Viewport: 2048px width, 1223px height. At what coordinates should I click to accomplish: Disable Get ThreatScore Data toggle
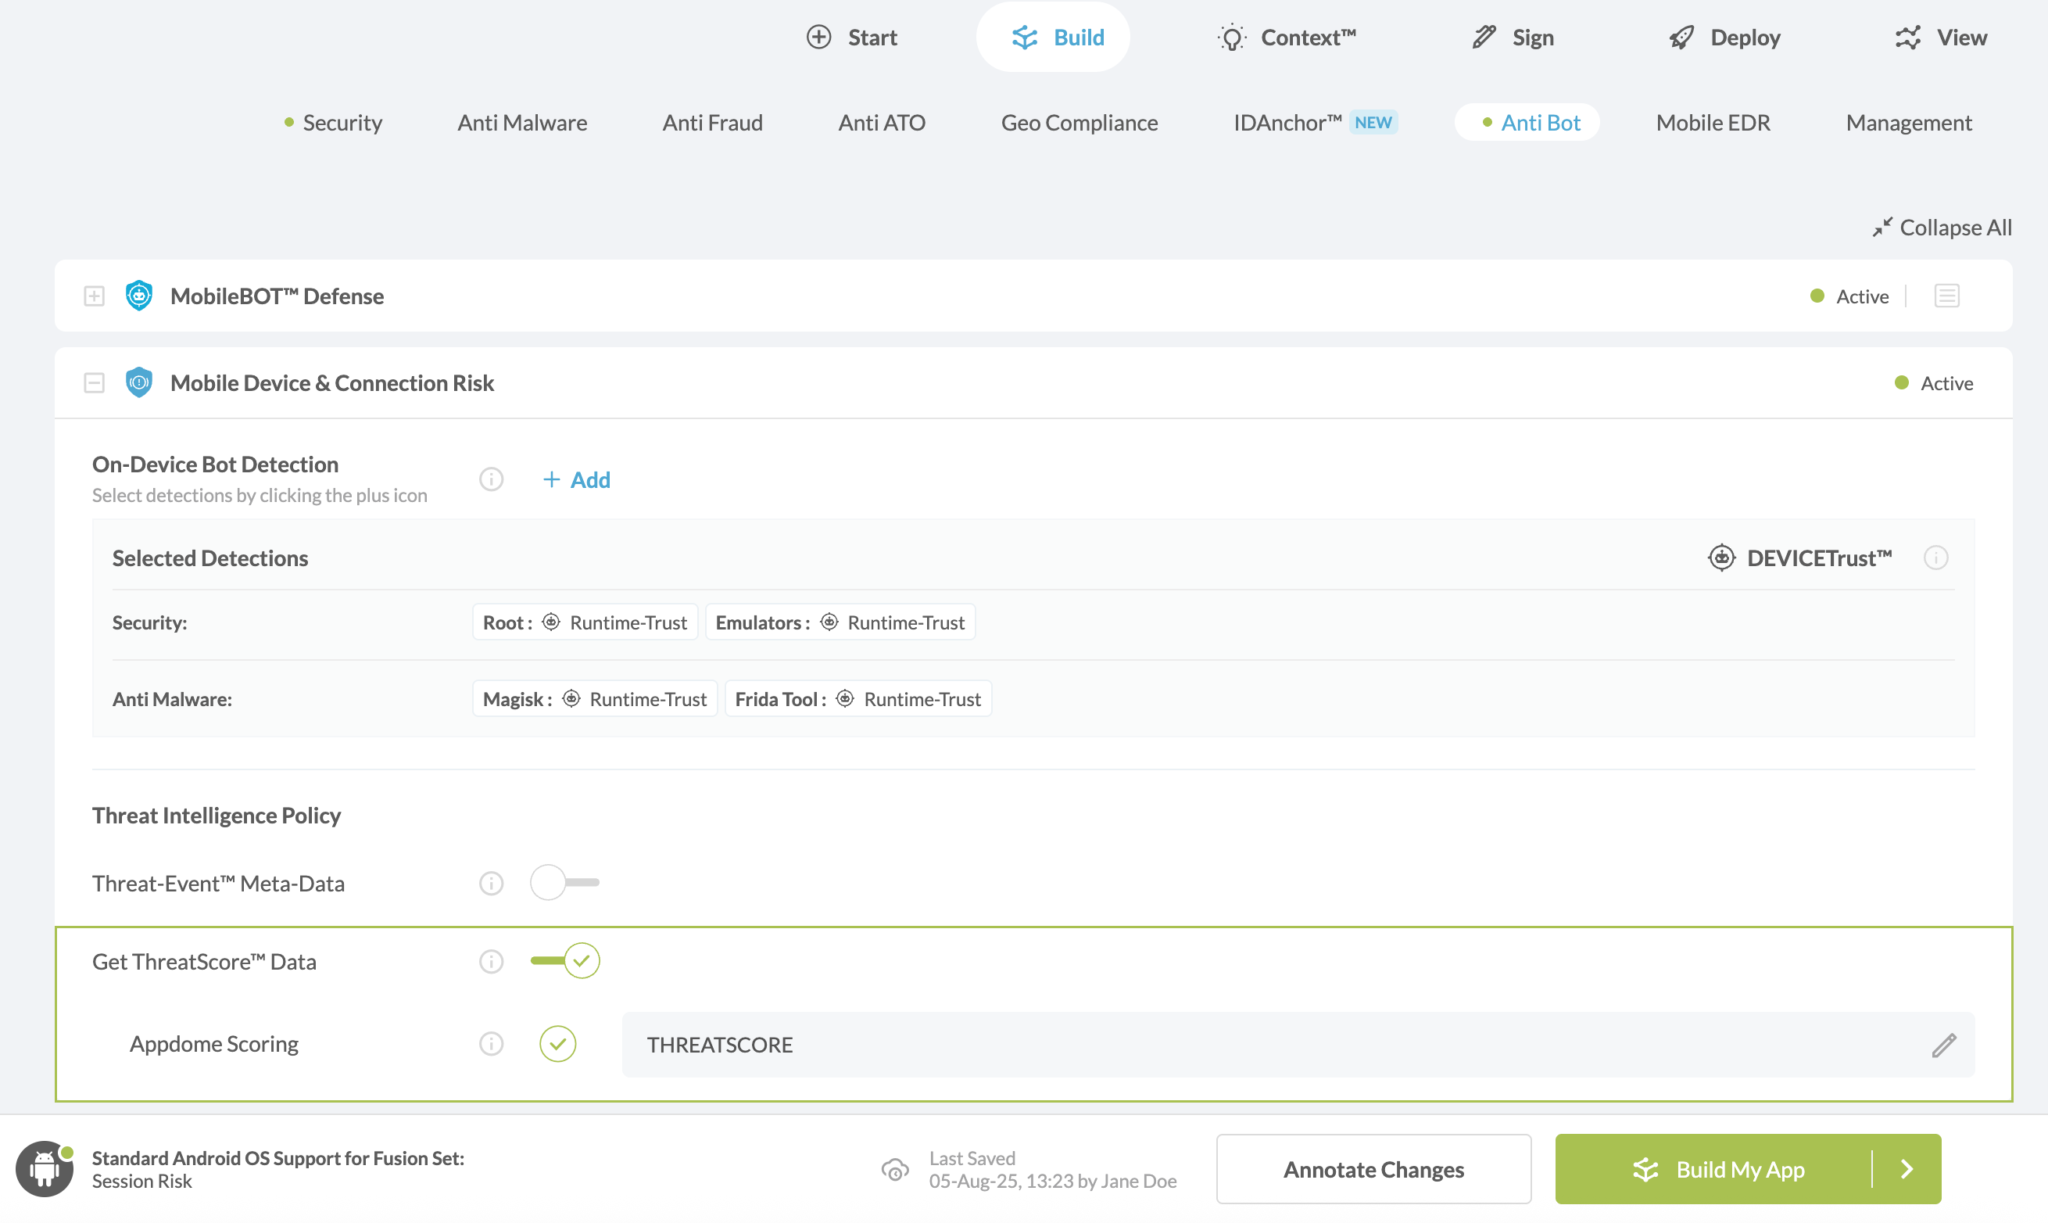(564, 960)
